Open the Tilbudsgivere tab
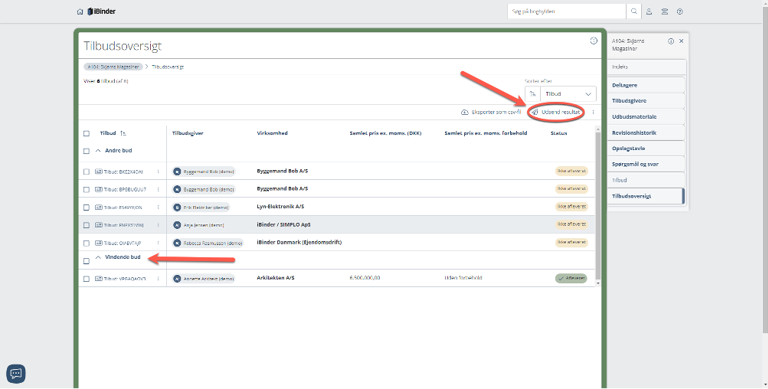The height and width of the screenshot is (389, 768). 646,100
